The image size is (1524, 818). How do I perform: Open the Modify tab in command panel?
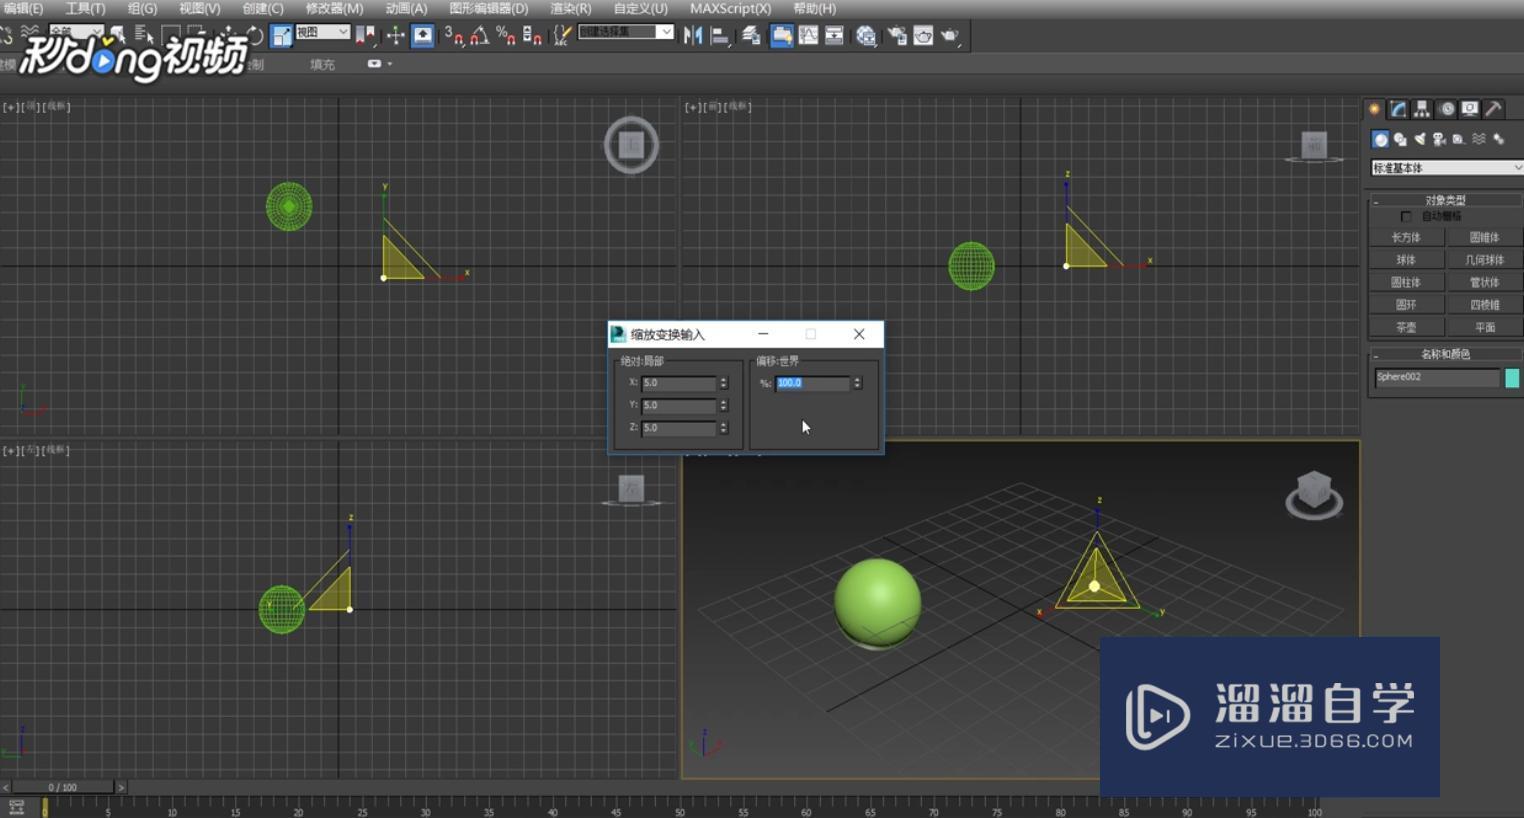click(x=1398, y=109)
